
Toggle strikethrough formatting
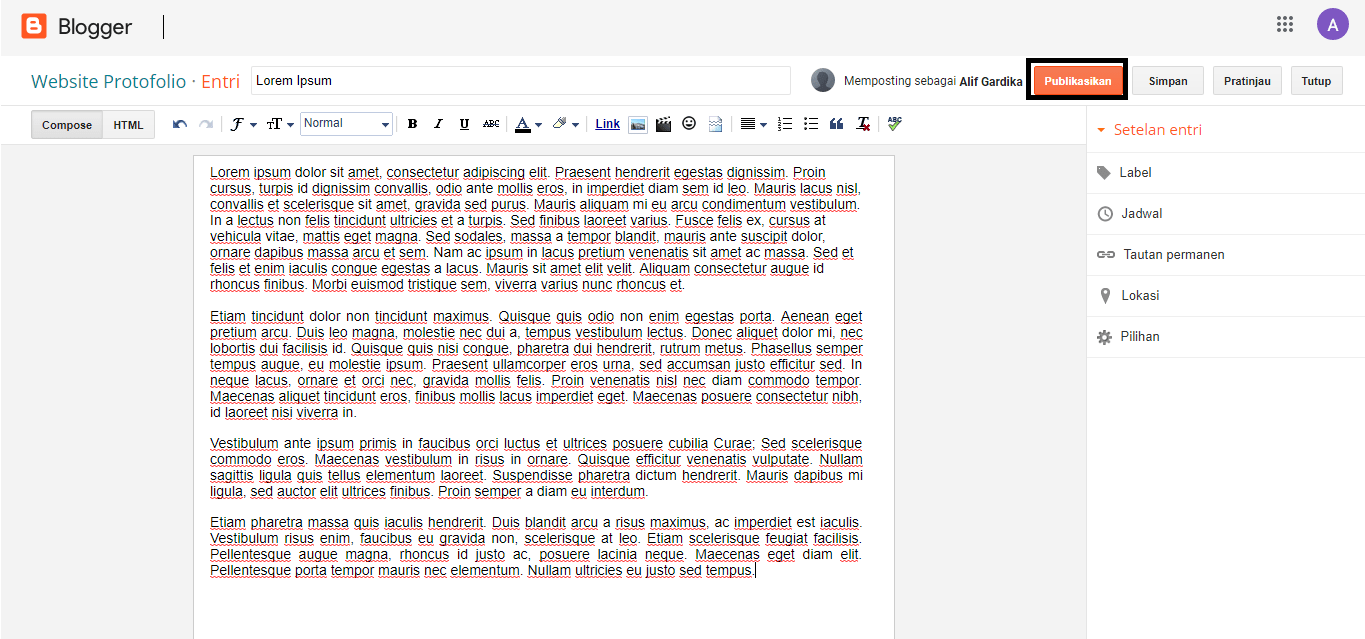491,123
